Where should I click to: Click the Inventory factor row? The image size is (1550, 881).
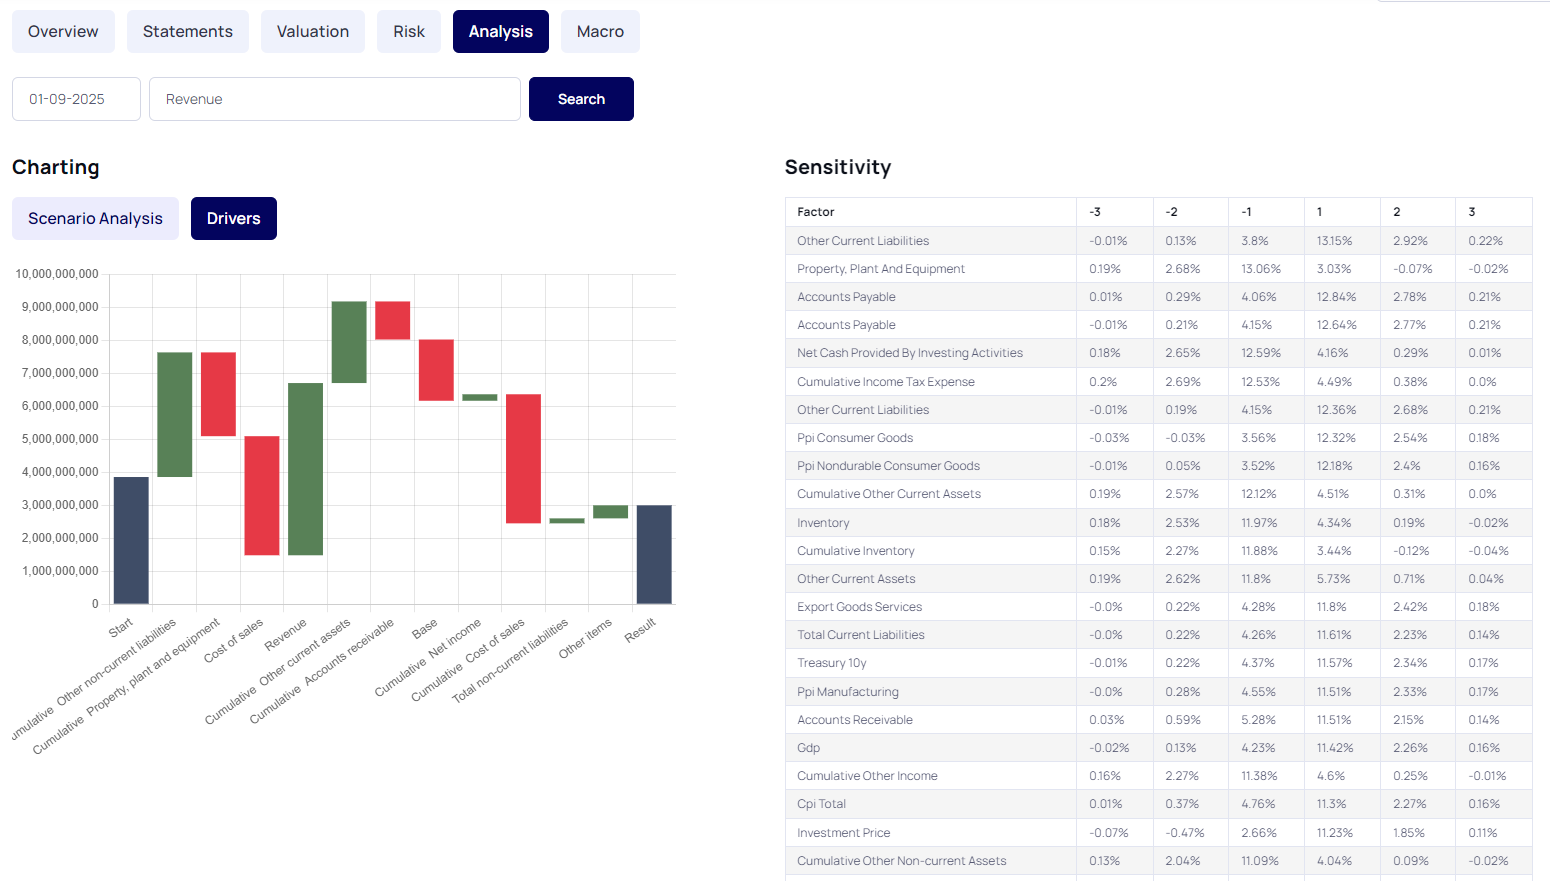tap(1158, 523)
